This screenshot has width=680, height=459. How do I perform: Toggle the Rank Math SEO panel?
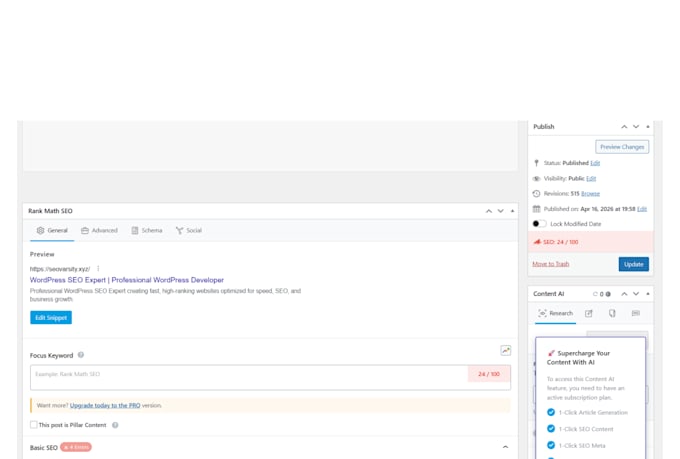pos(512,211)
